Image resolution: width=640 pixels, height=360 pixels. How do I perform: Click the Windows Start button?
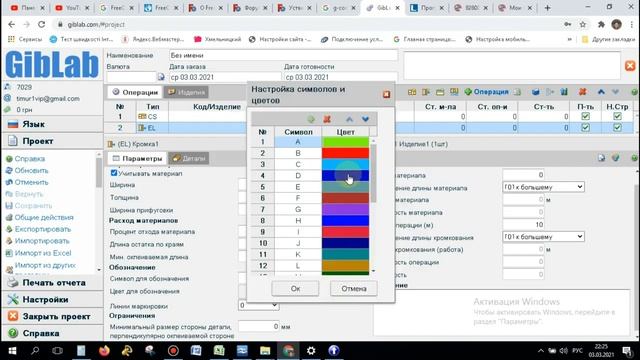click(x=12, y=351)
